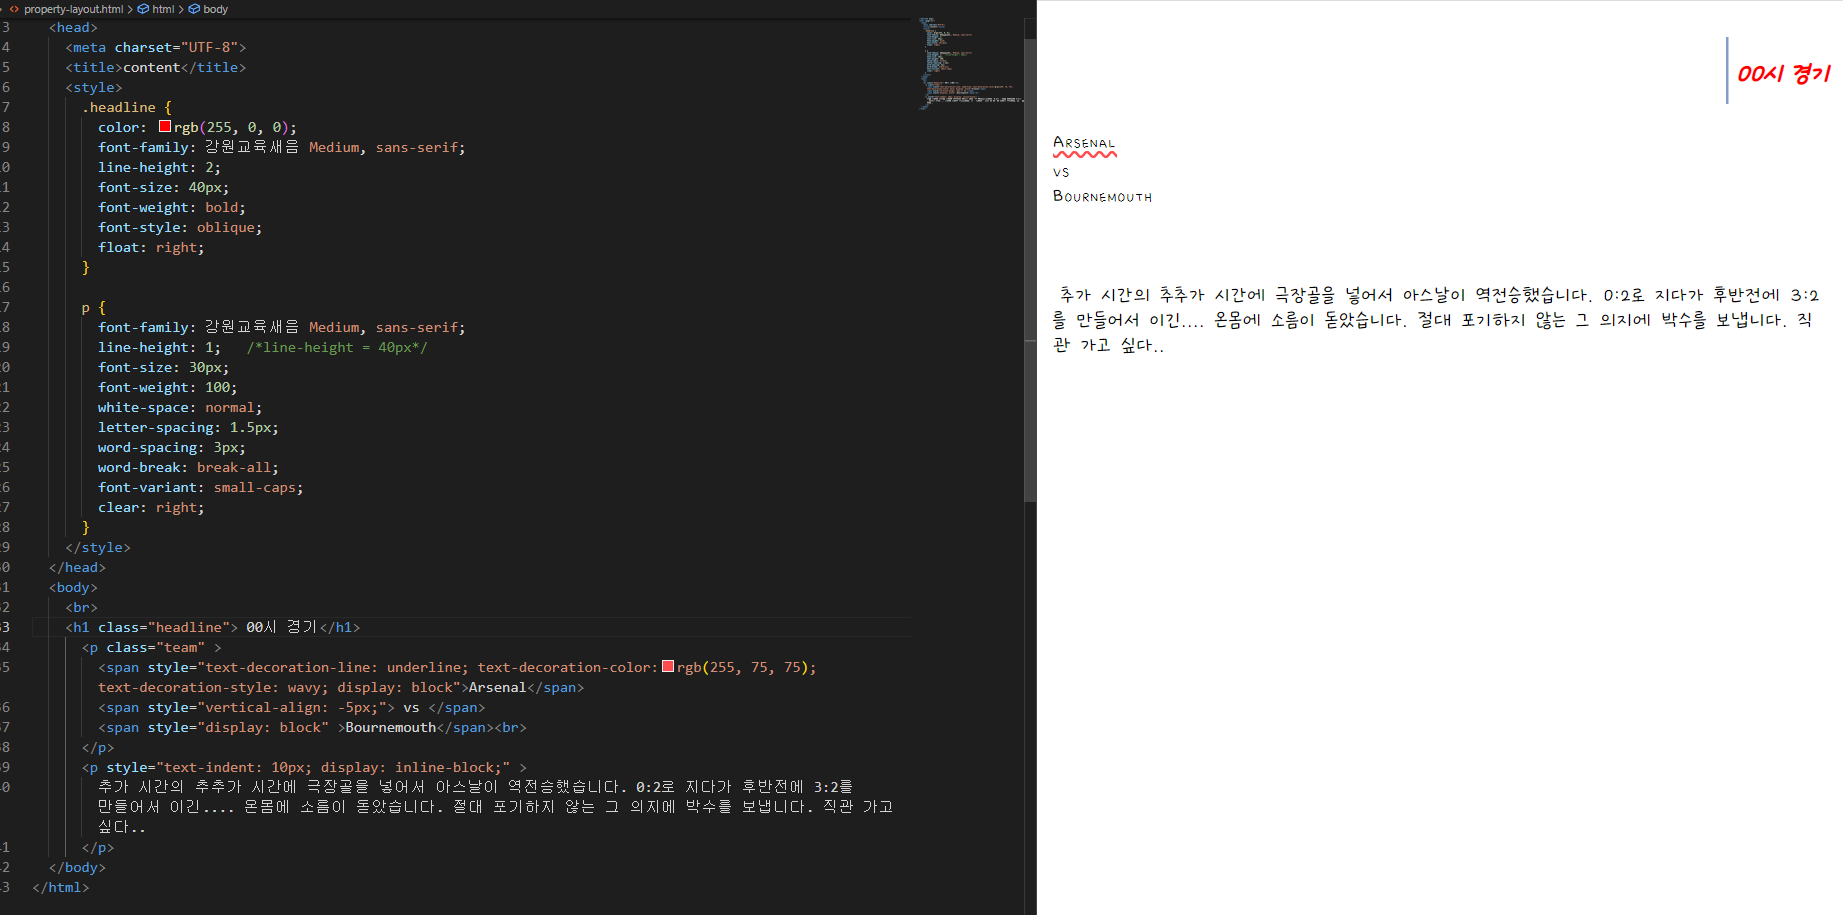Click the closing '</html>' tag line
This screenshot has width=1843, height=915.
tap(61, 887)
